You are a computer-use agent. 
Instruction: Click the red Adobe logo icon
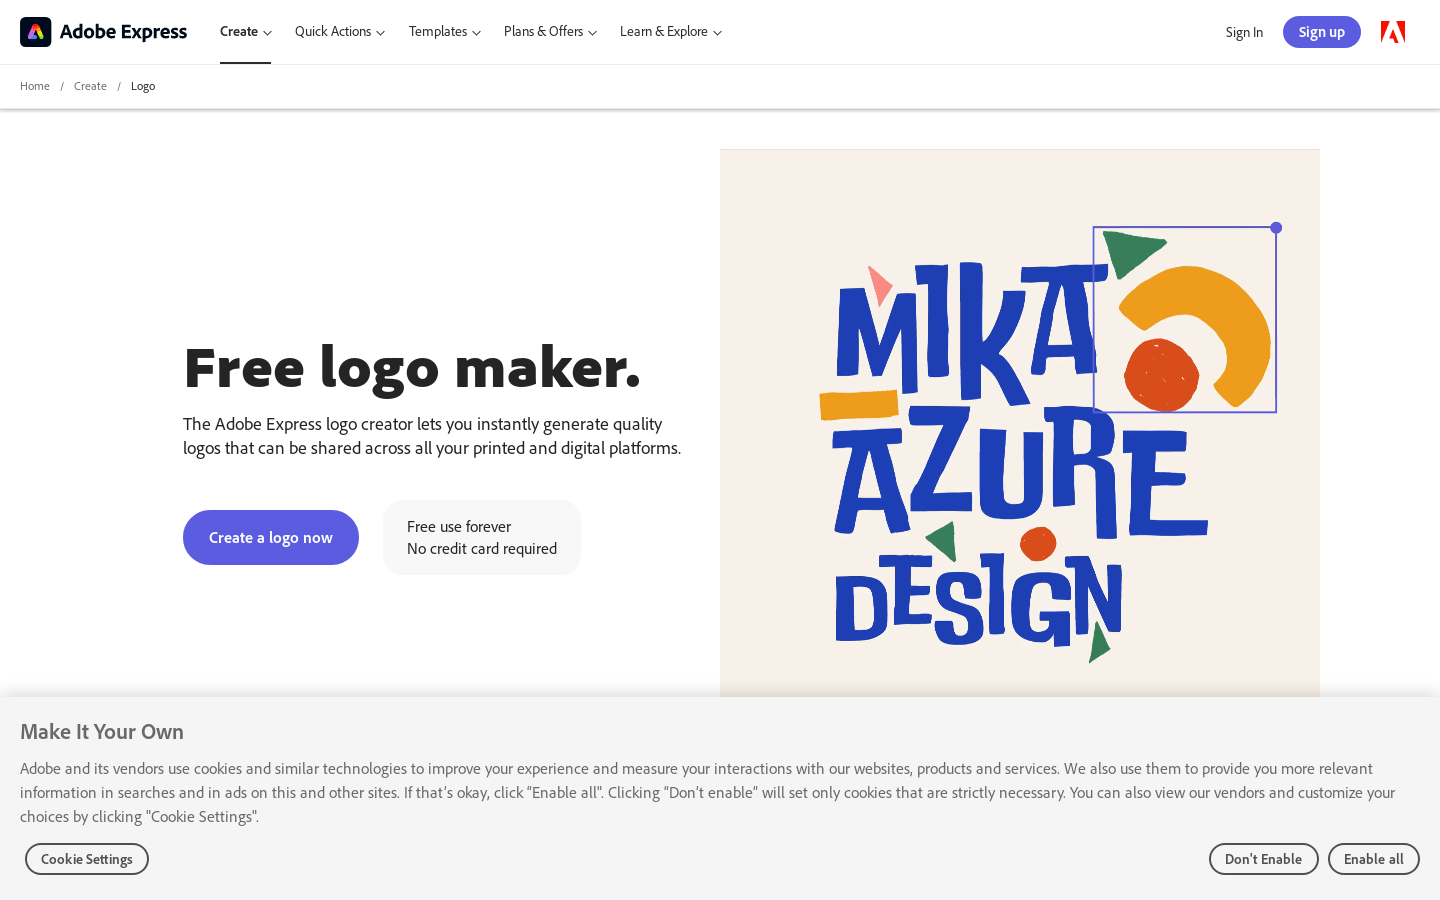(1393, 32)
